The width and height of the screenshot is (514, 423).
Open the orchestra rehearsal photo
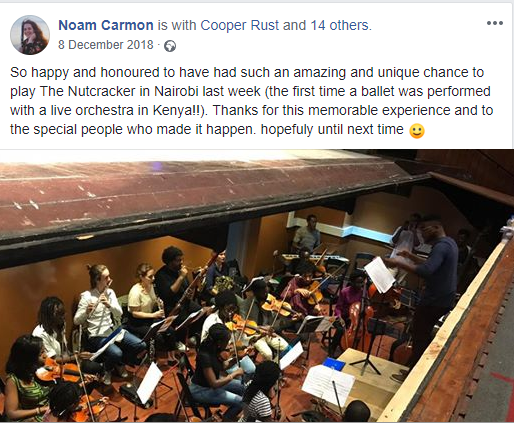tap(257, 286)
